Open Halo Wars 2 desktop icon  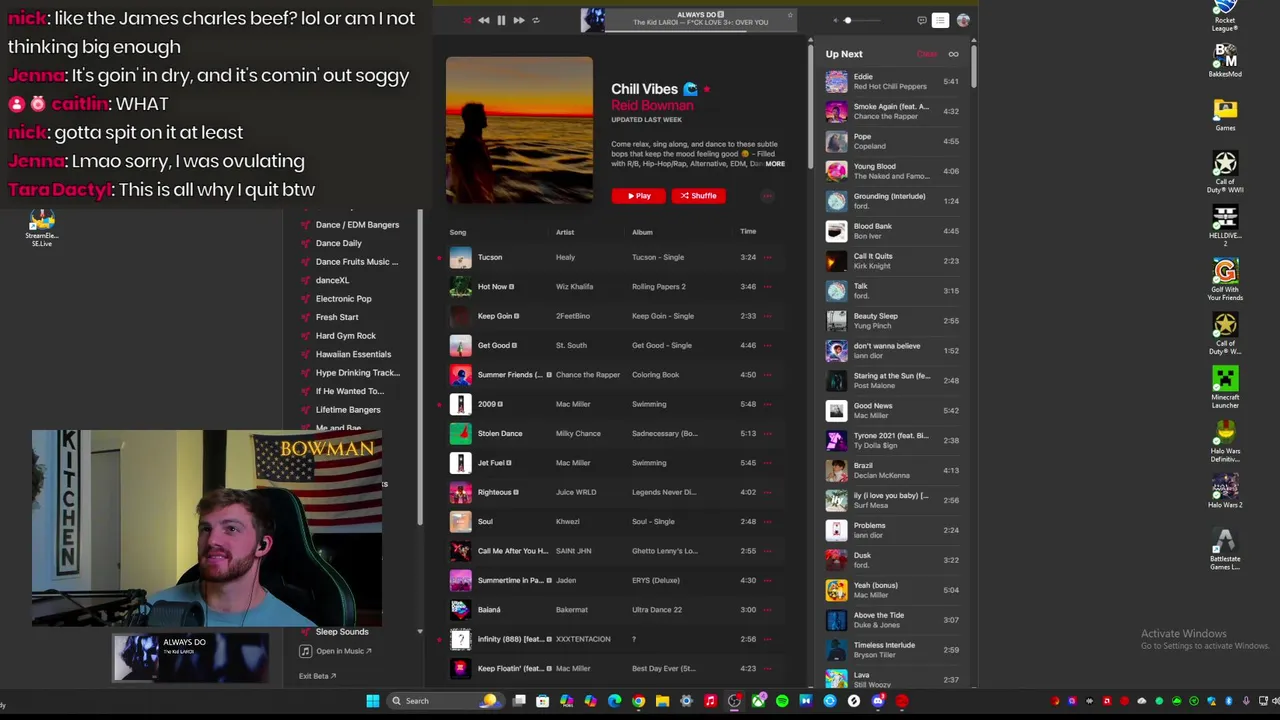click(x=1225, y=491)
